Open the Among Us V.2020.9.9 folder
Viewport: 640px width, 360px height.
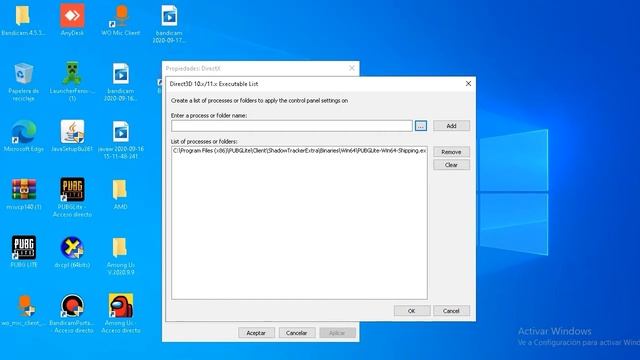click(120, 248)
